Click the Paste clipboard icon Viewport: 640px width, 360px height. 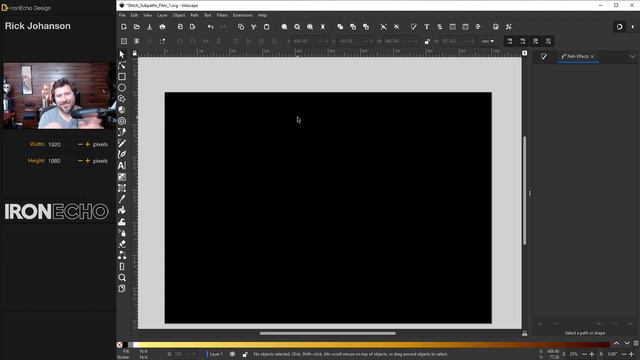[x=267, y=27]
